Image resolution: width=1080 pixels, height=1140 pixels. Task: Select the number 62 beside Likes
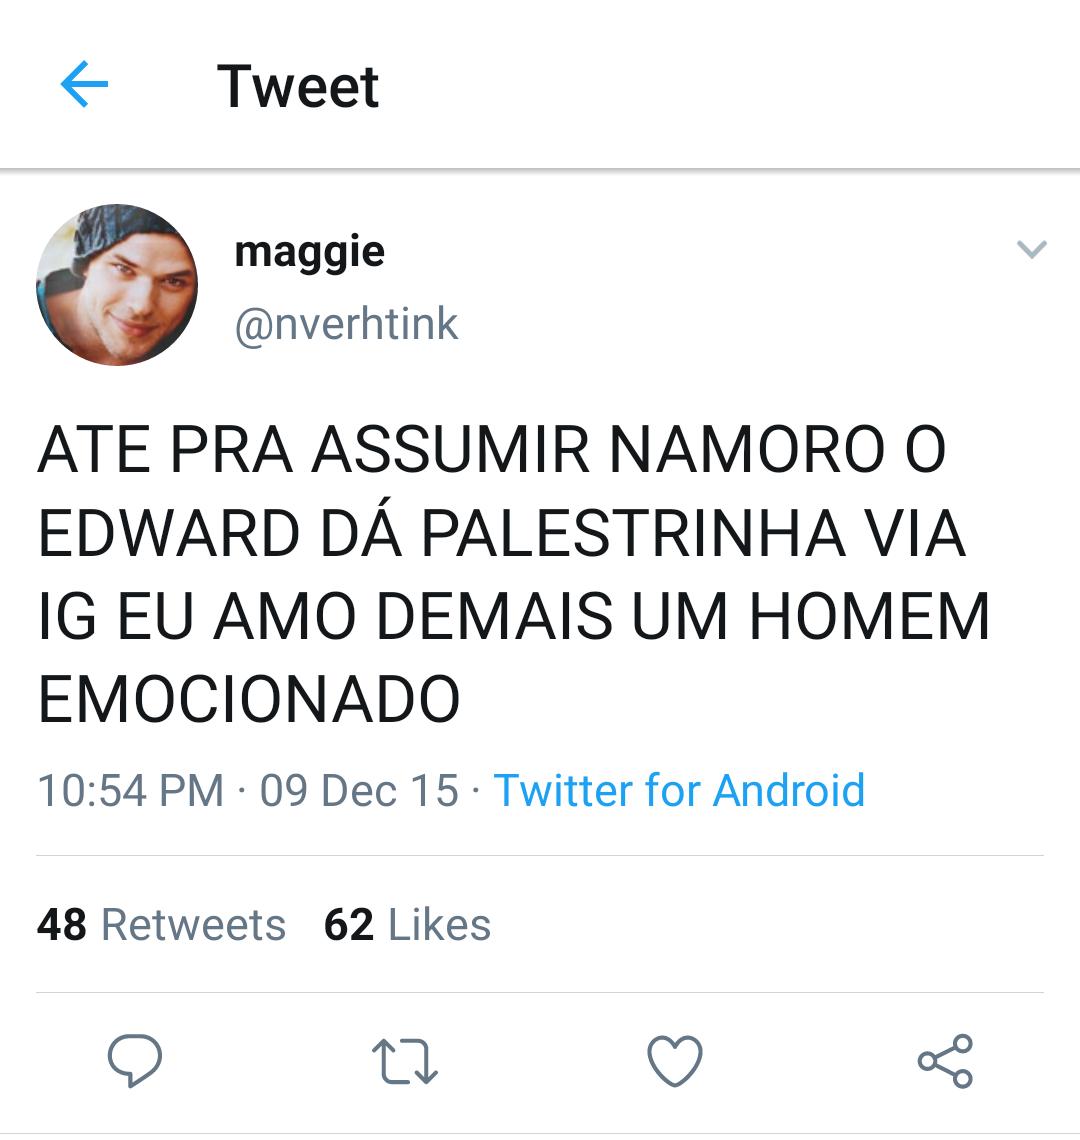tap(349, 925)
